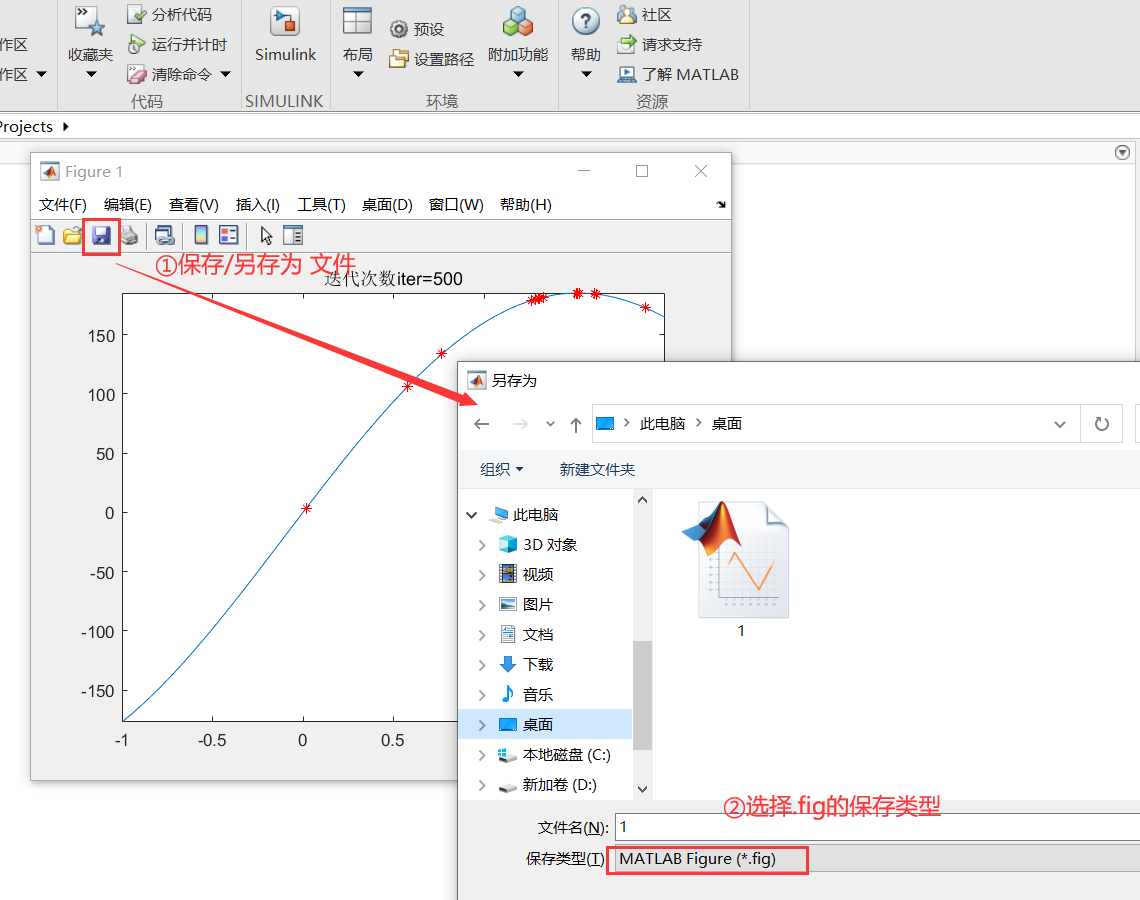
Task: Click the Layout (布局) icon
Action: 357,21
